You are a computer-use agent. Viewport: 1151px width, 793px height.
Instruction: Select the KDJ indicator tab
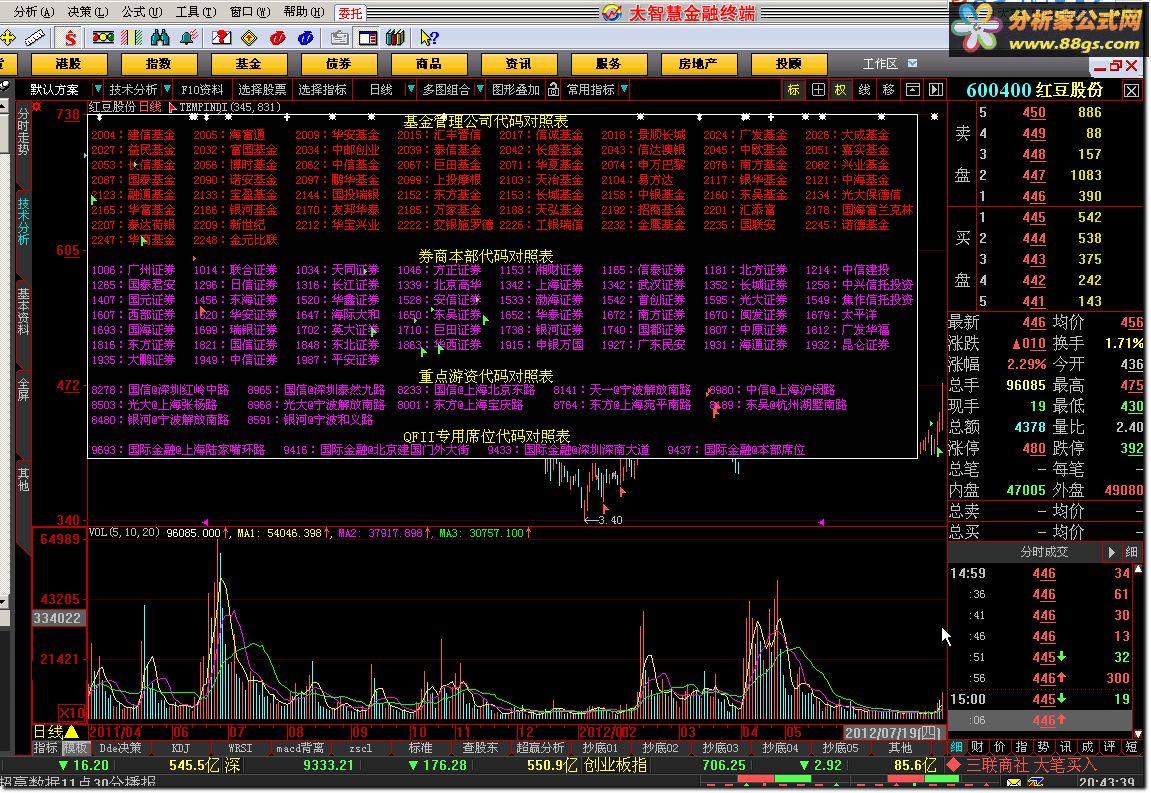(x=181, y=748)
